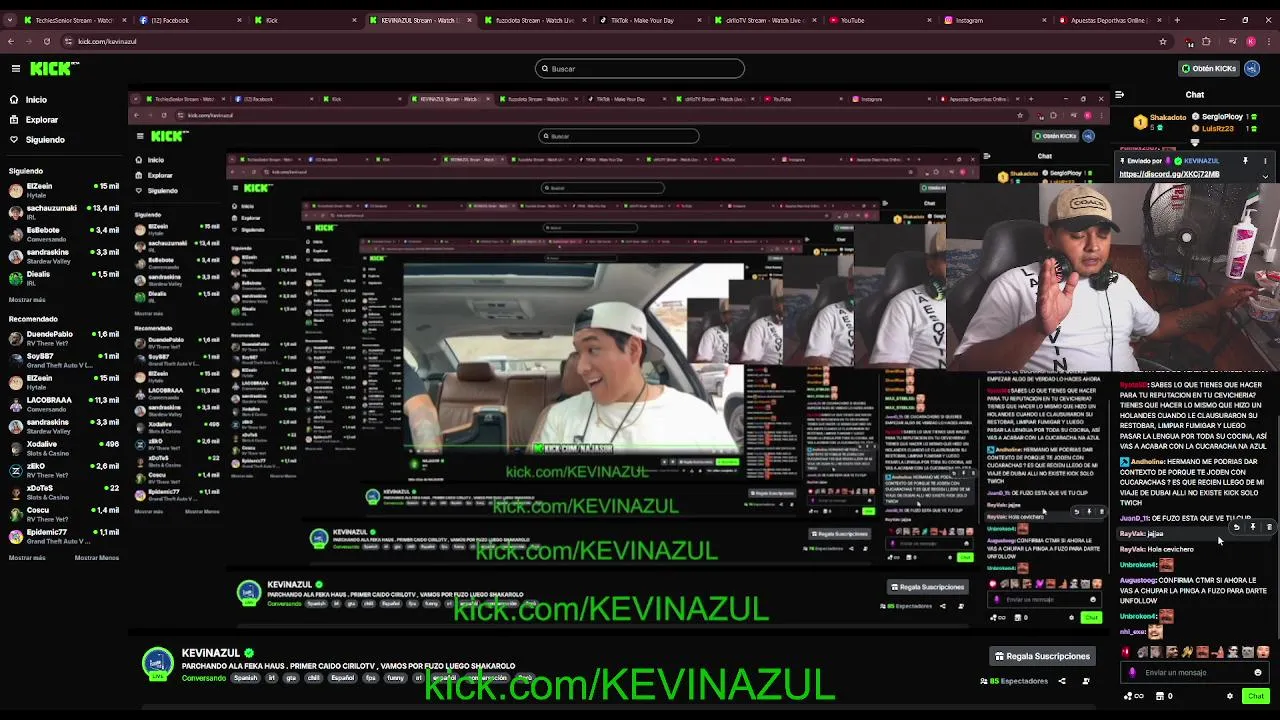
Task: Switch to the fuzodota Stream browser tab
Action: tap(534, 20)
